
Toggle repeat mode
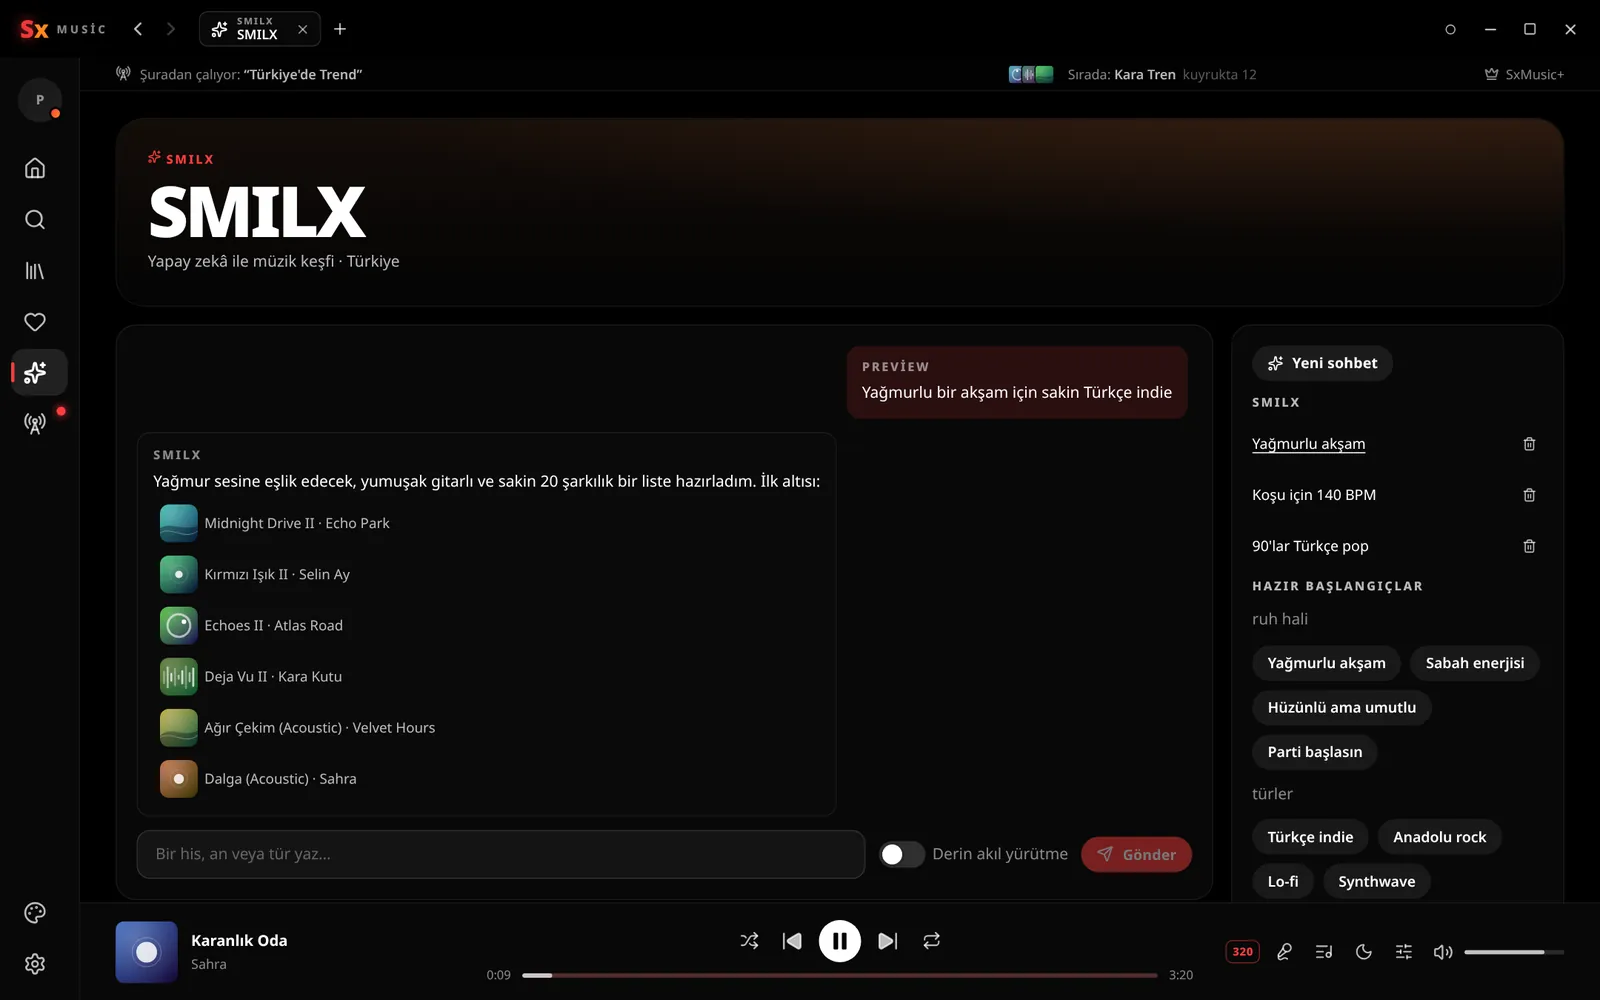[931, 941]
